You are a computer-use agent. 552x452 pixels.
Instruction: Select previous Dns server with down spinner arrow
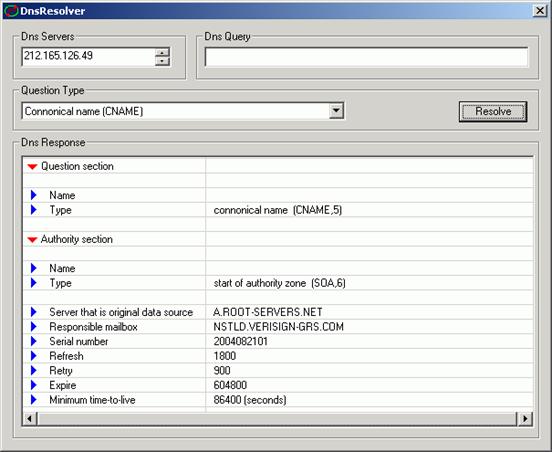pos(162,62)
